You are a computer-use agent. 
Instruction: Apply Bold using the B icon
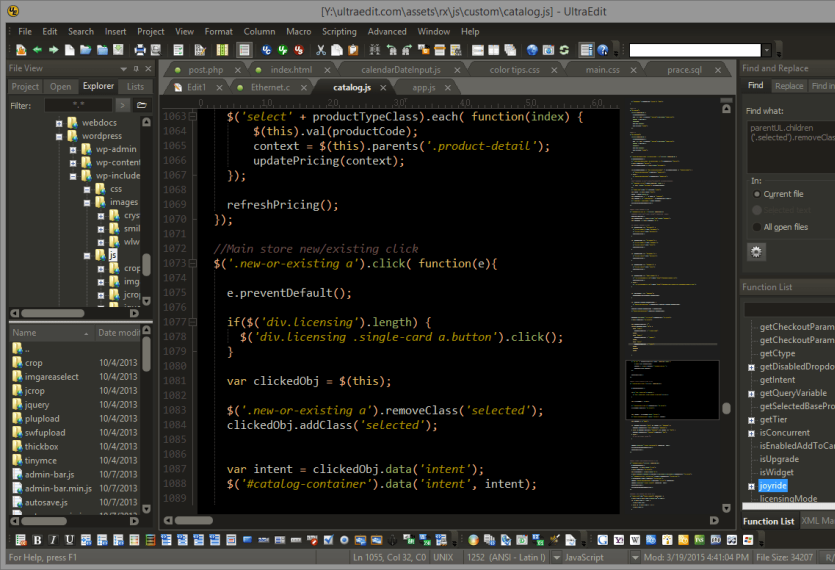[x=37, y=540]
